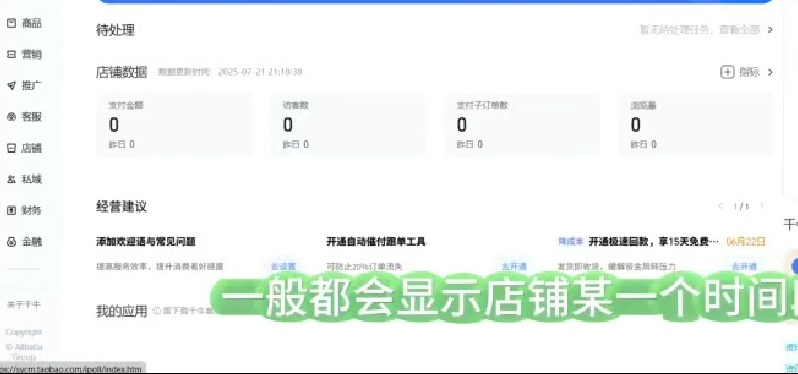Select the 支付金额 data card
This screenshot has height=374, width=798.
(175, 125)
